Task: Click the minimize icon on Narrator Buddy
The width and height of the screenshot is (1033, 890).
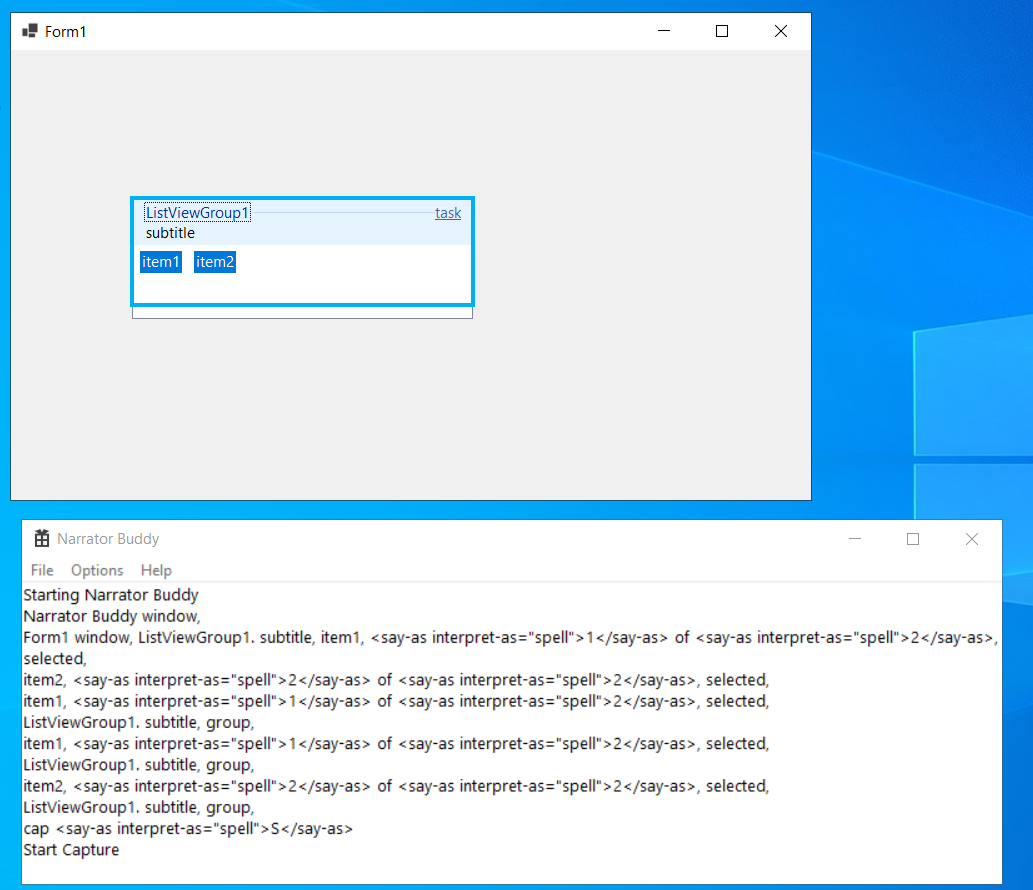Action: [x=855, y=538]
